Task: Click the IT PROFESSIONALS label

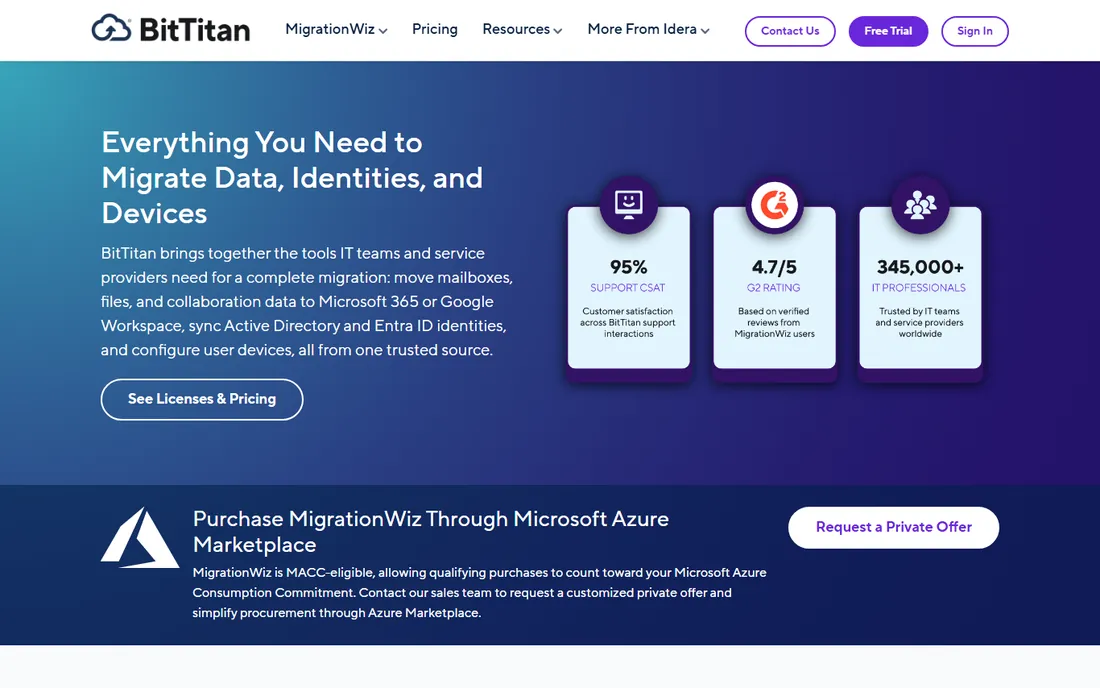Action: [x=919, y=288]
